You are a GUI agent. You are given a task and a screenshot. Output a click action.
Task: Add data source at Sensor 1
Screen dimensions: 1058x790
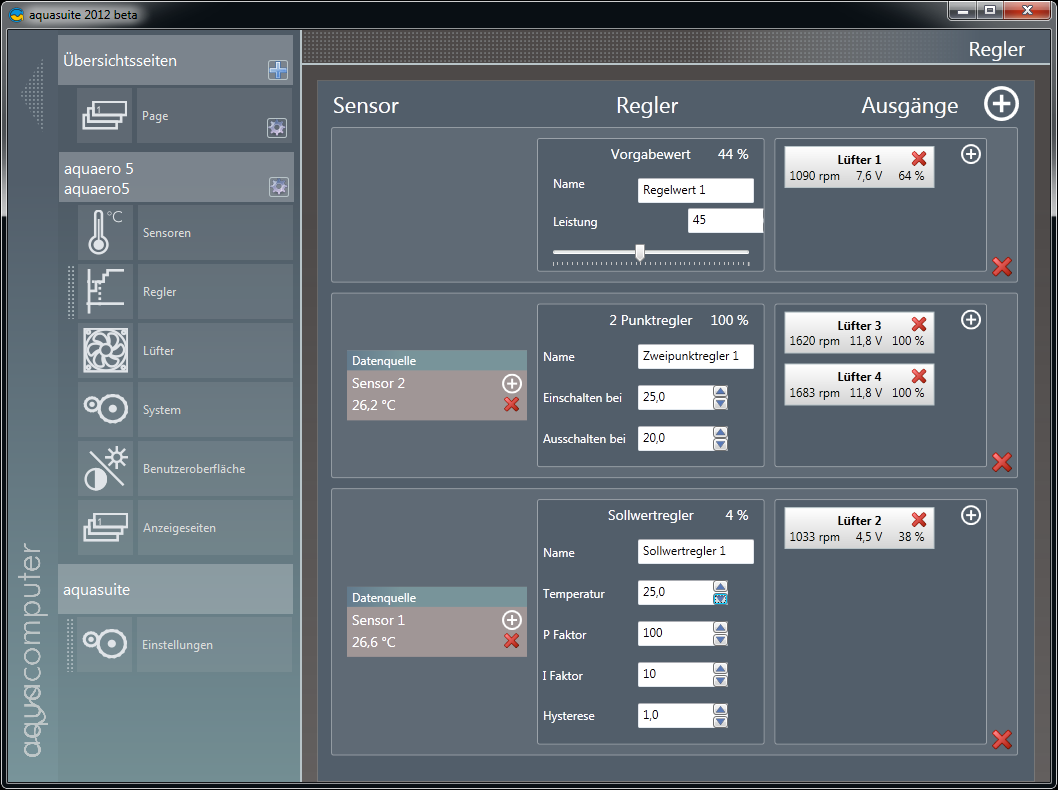511,620
